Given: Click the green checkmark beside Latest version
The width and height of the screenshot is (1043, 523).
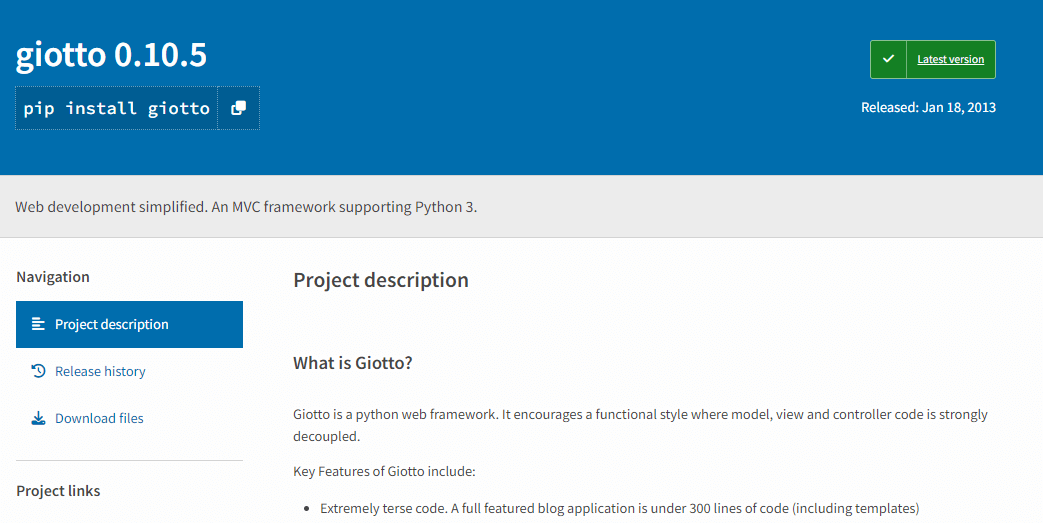Looking at the screenshot, I should 888,60.
